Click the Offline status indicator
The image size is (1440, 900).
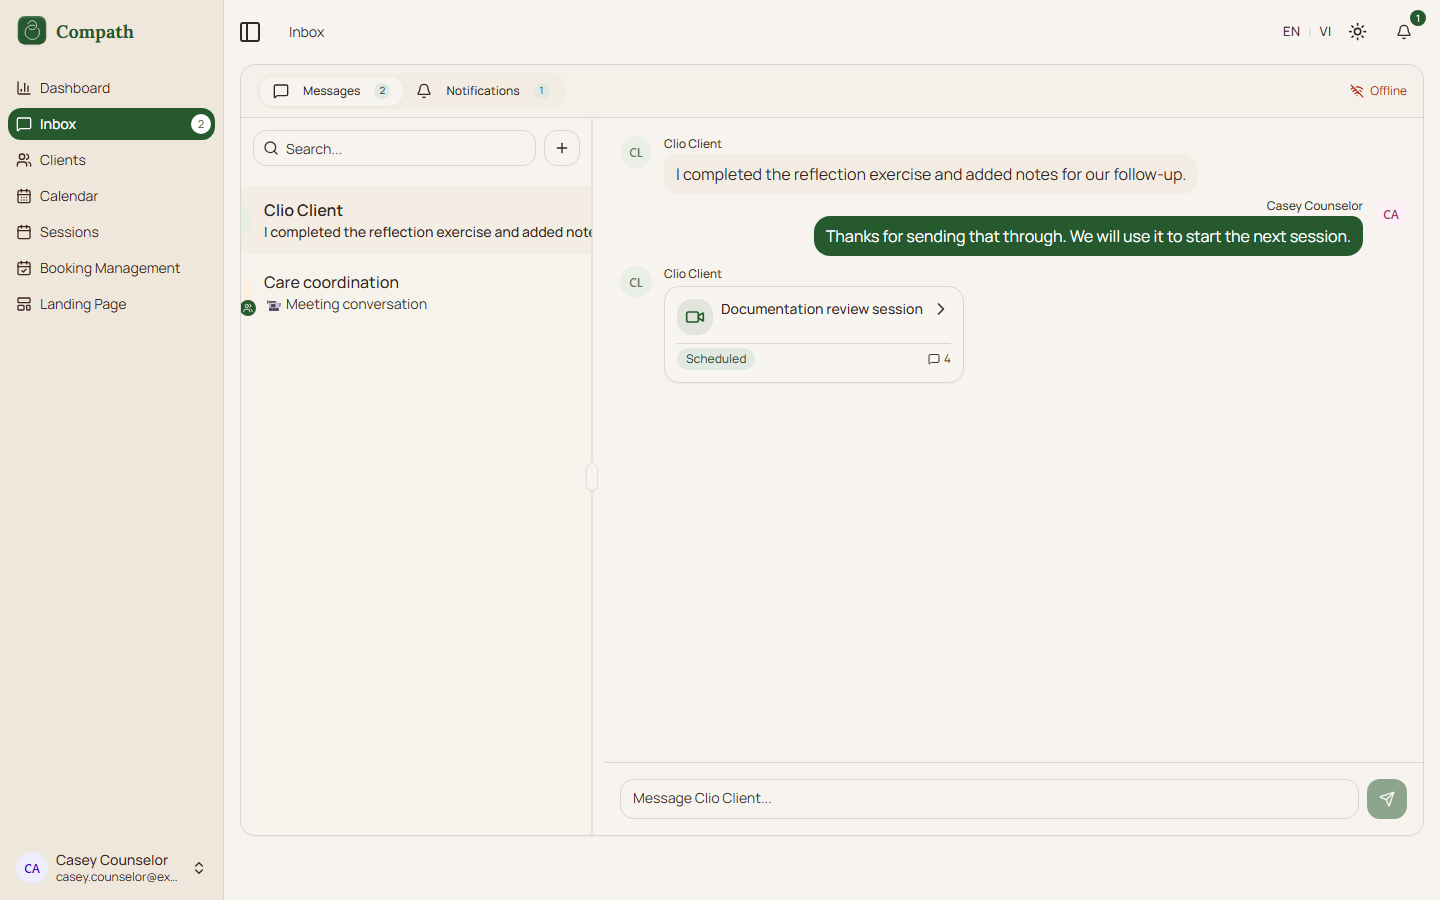(1378, 91)
